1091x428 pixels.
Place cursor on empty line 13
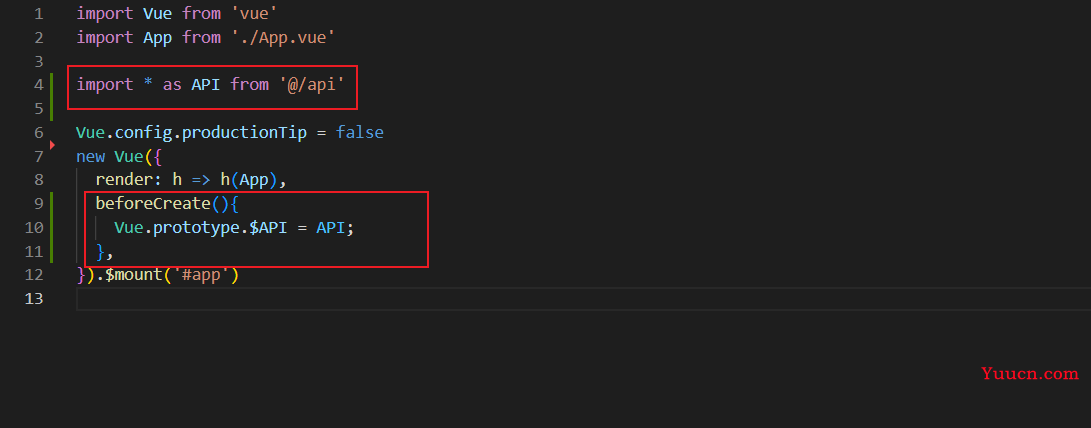click(x=583, y=299)
